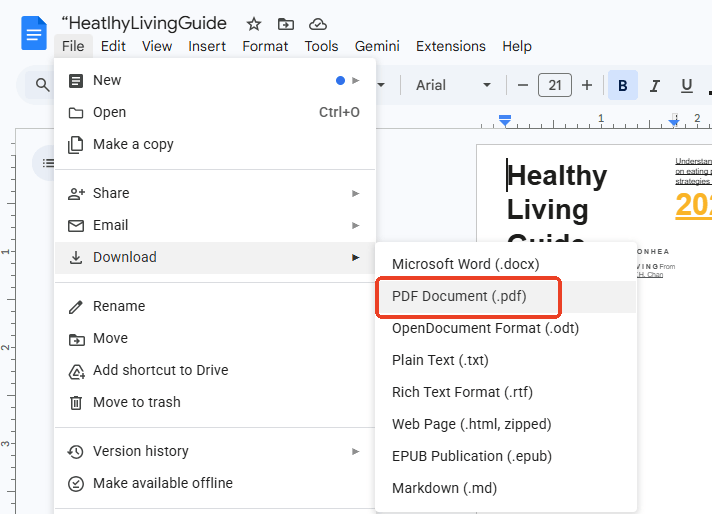Expand the Share submenu
The image size is (712, 514).
[x=215, y=193]
